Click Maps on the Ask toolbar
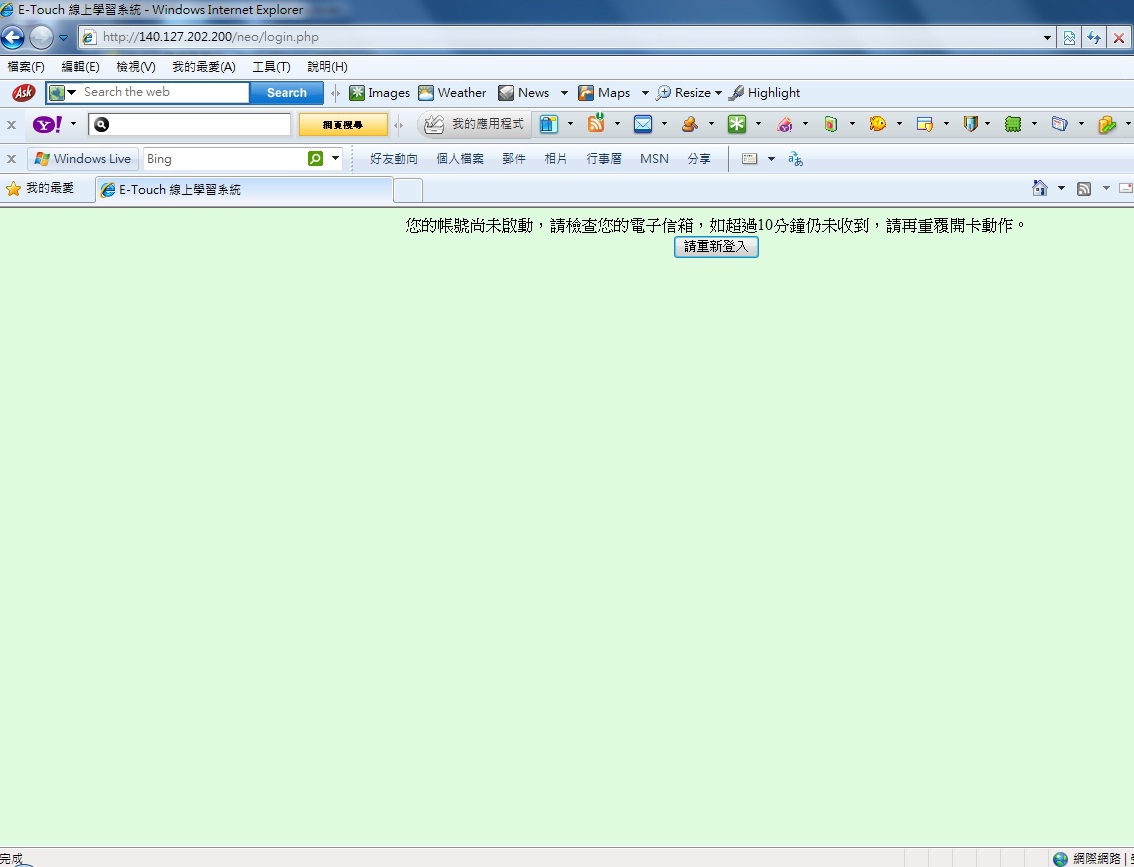Image resolution: width=1134 pixels, height=867 pixels. (x=604, y=93)
